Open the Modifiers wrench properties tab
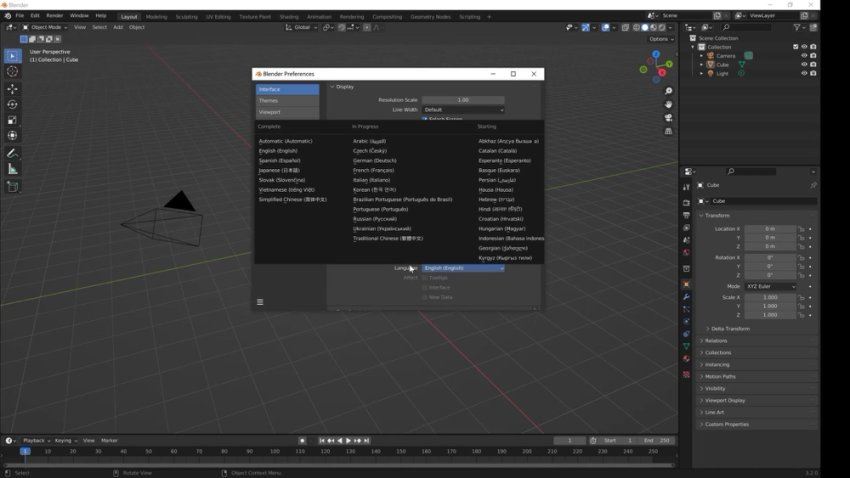The image size is (850, 478). [x=686, y=297]
